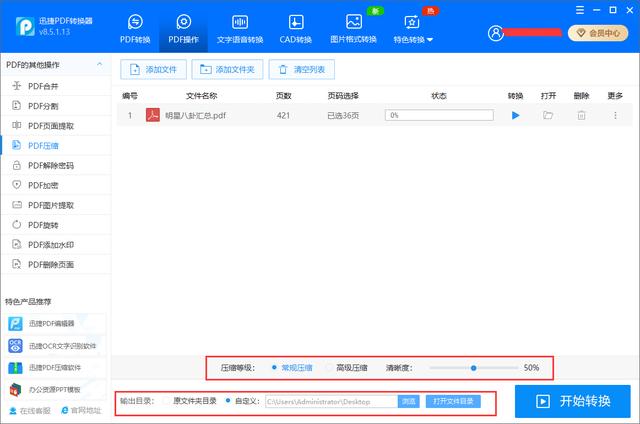Viewport: 640px width, 424px height.
Task: Click the user account avatar icon
Action: point(495,33)
